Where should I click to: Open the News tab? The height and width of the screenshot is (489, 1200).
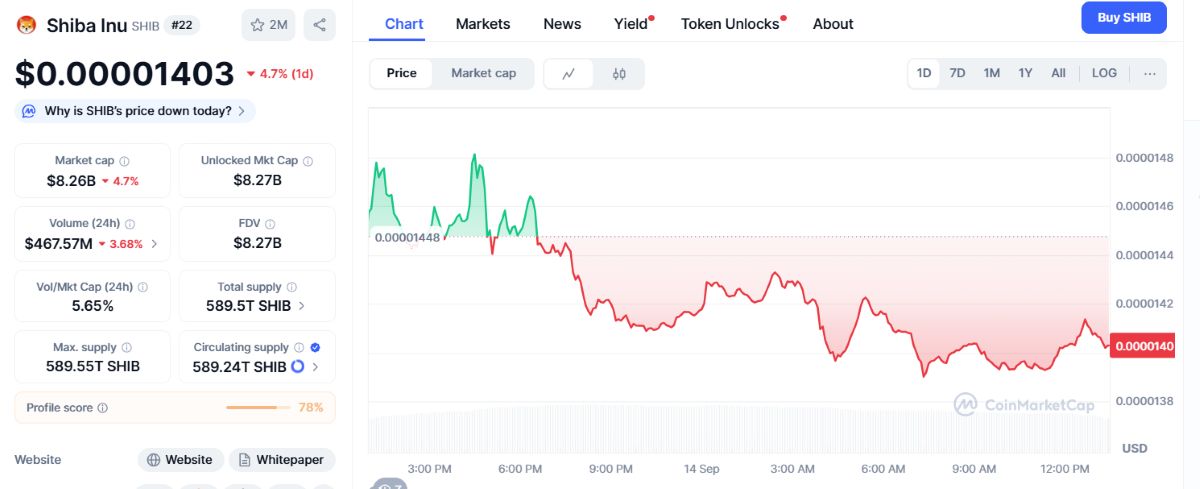pos(562,24)
